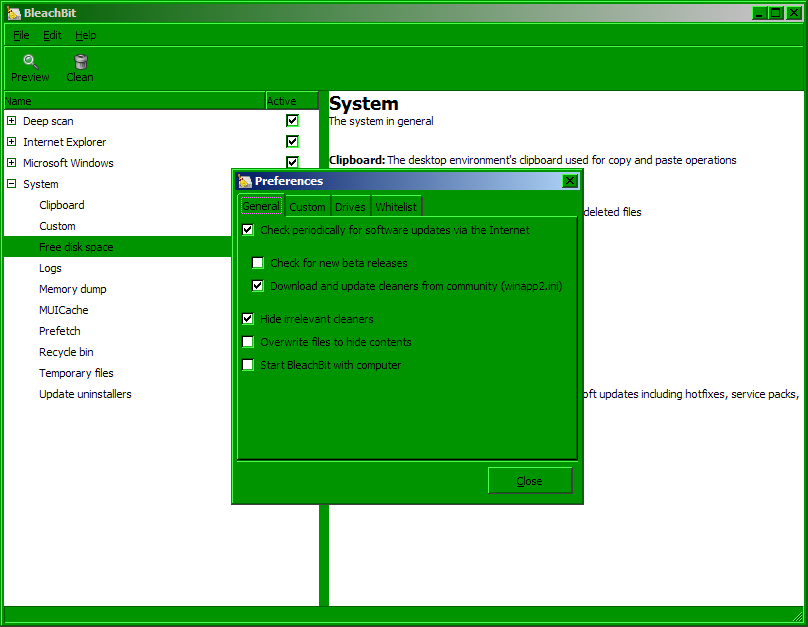This screenshot has width=808, height=627.
Task: Select the Microsoft Windows row label
Action: pos(69,163)
